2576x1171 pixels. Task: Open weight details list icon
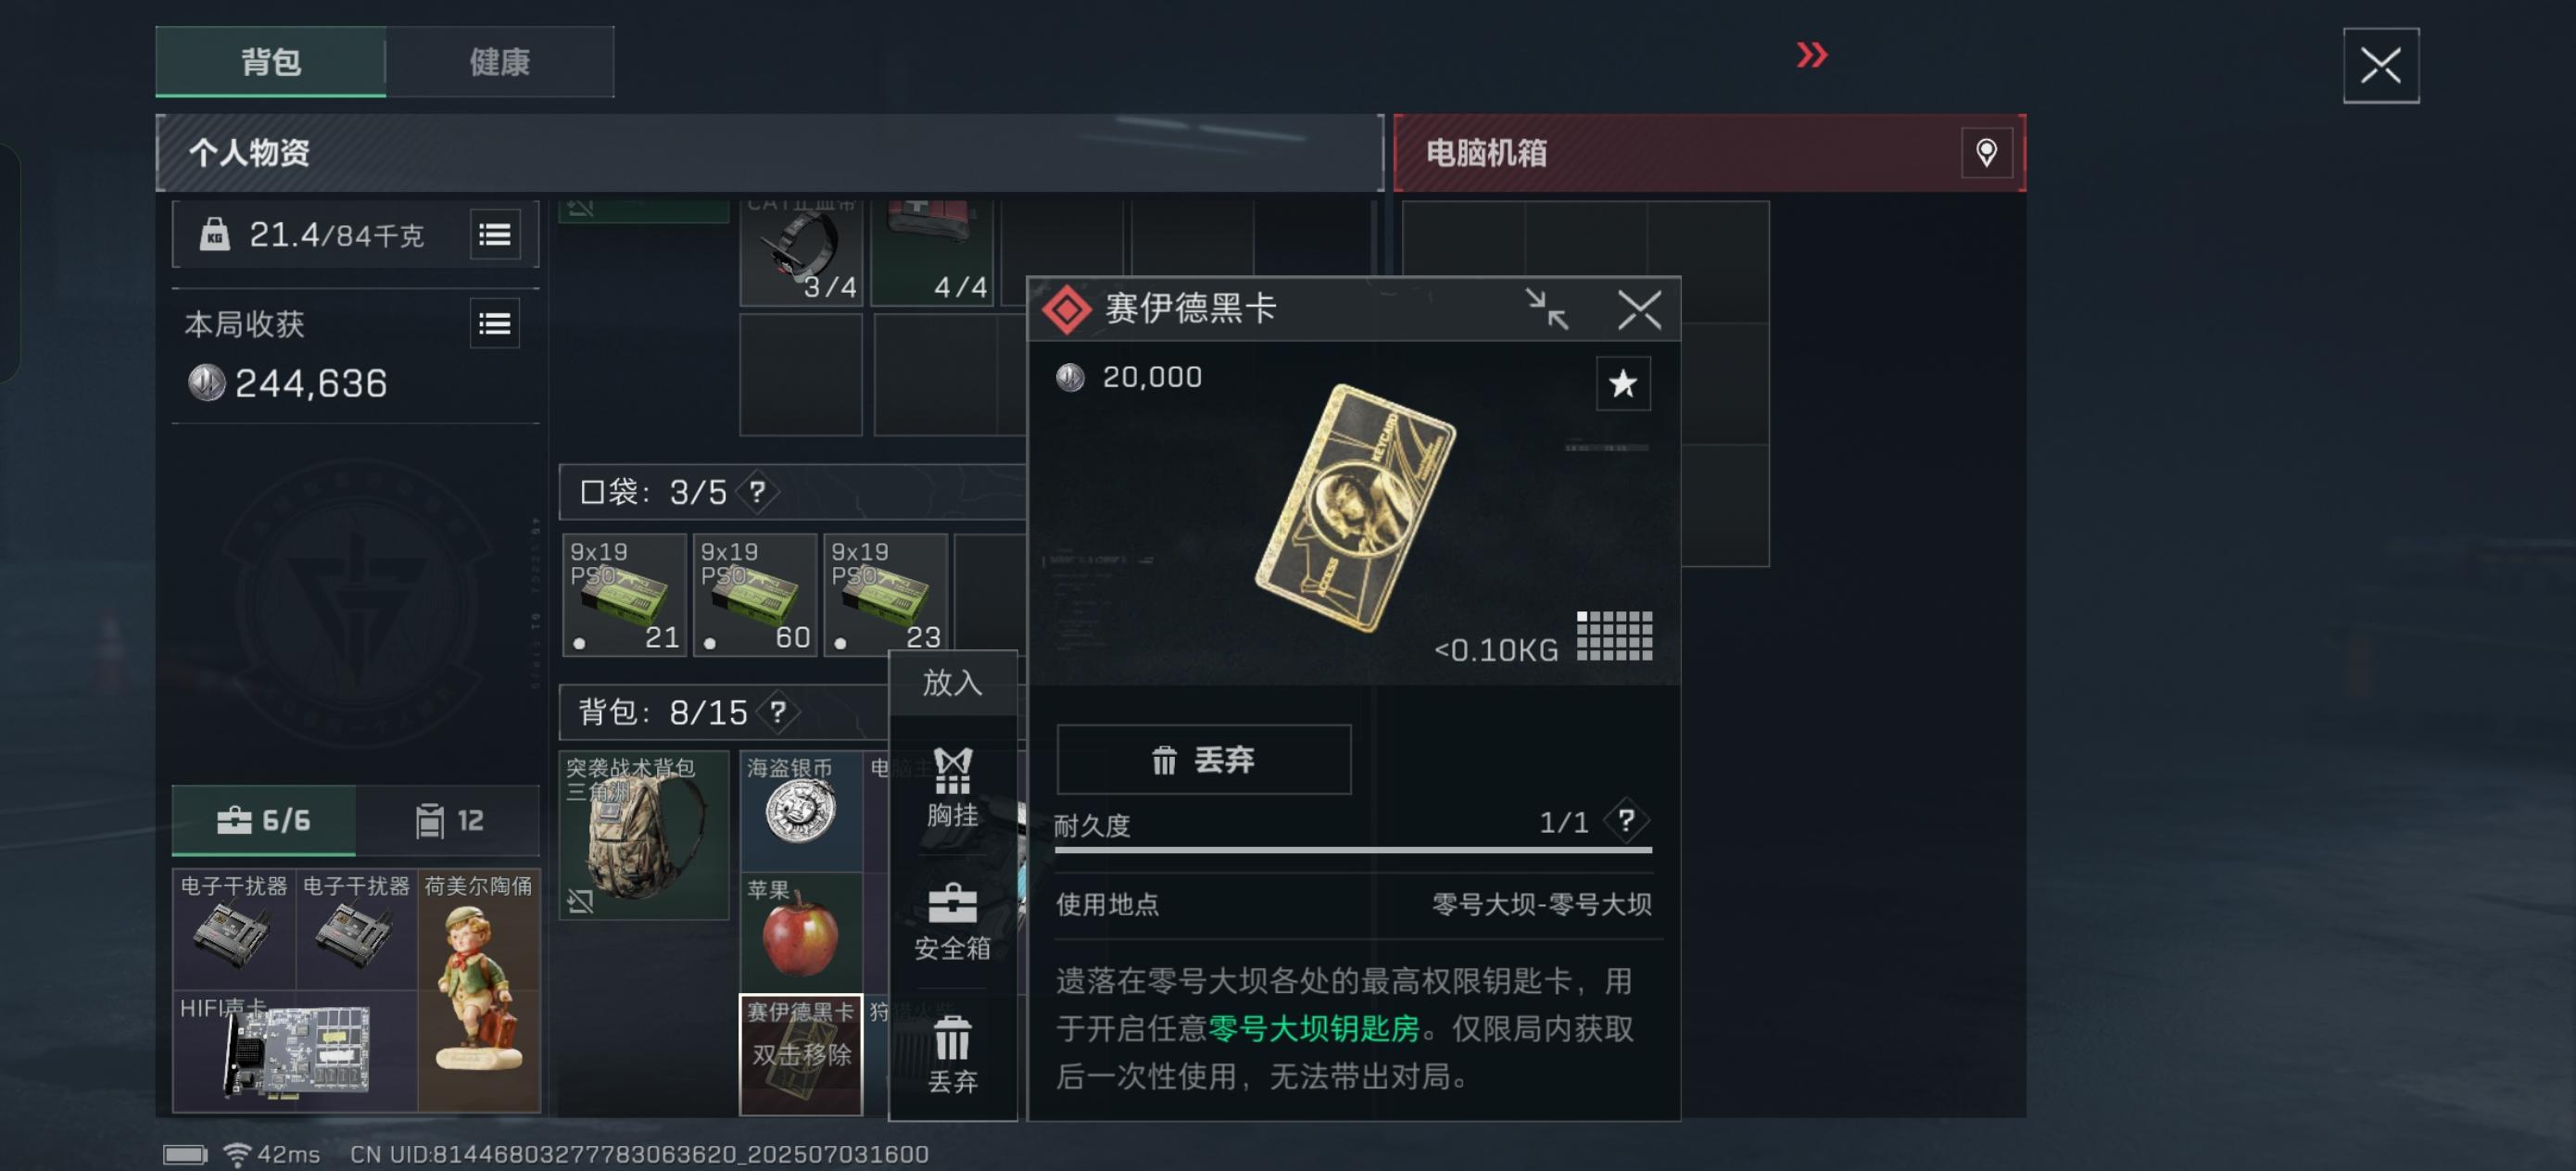pos(495,235)
